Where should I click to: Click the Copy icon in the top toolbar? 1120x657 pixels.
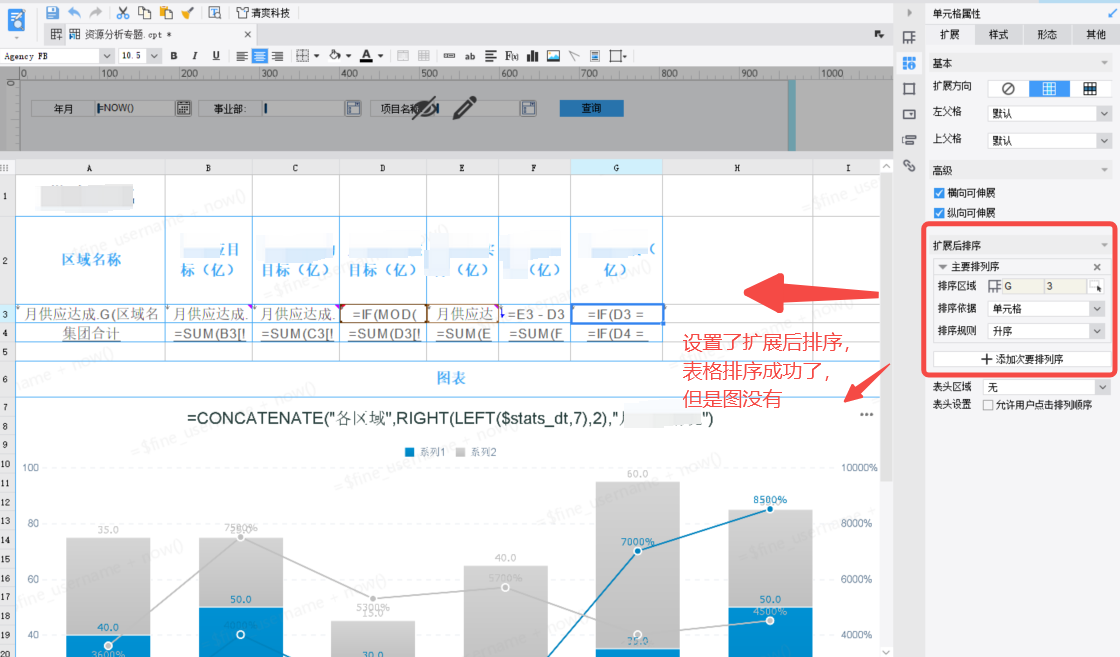144,12
